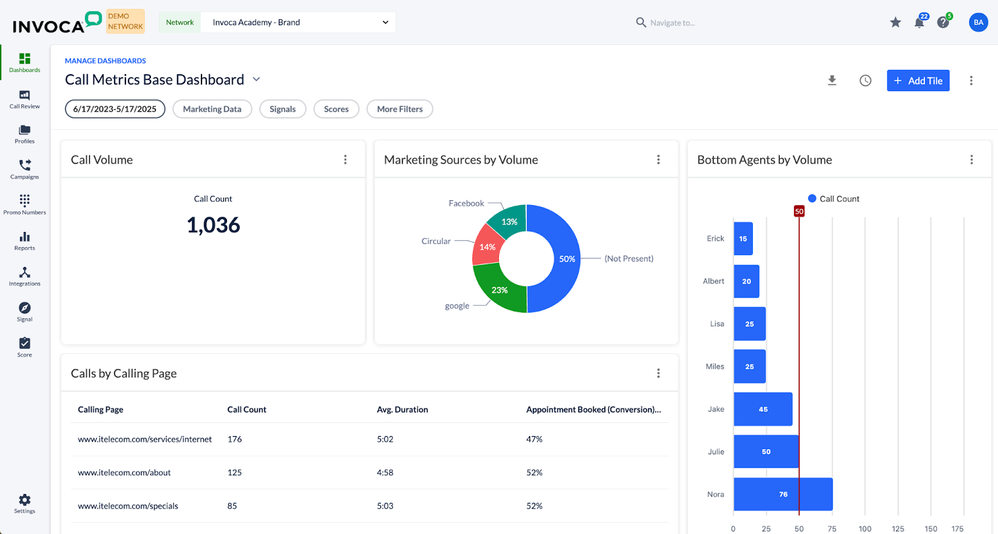Open Score in the sidebar
The height and width of the screenshot is (534, 998).
pos(24,348)
